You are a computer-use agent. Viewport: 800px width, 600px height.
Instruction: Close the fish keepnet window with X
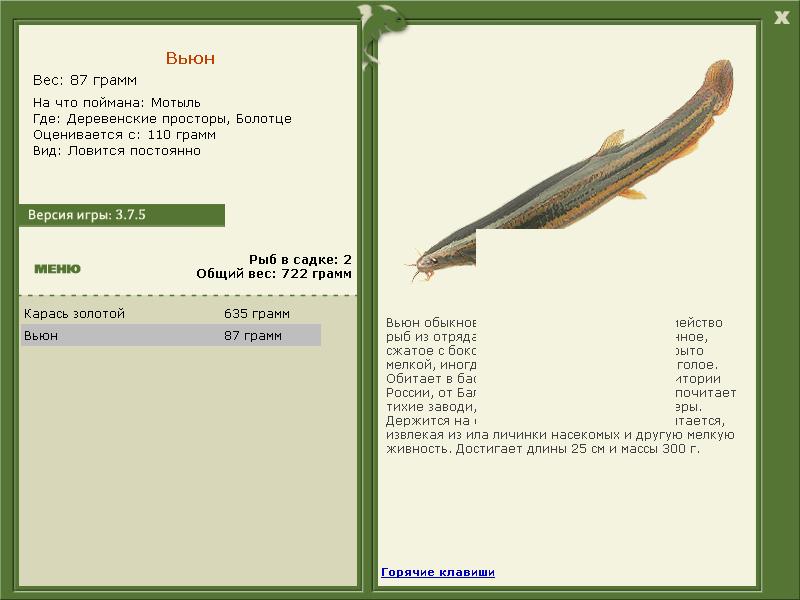[781, 17]
